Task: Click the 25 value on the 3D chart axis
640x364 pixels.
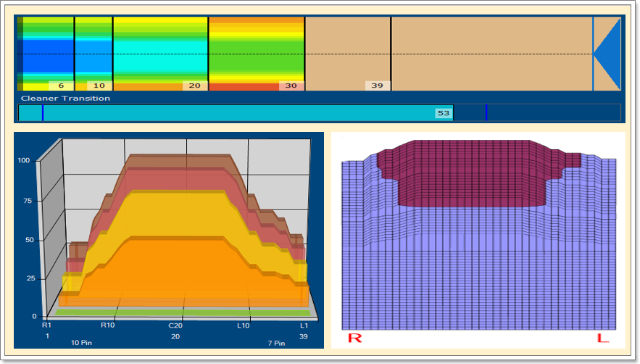Action: point(31,278)
